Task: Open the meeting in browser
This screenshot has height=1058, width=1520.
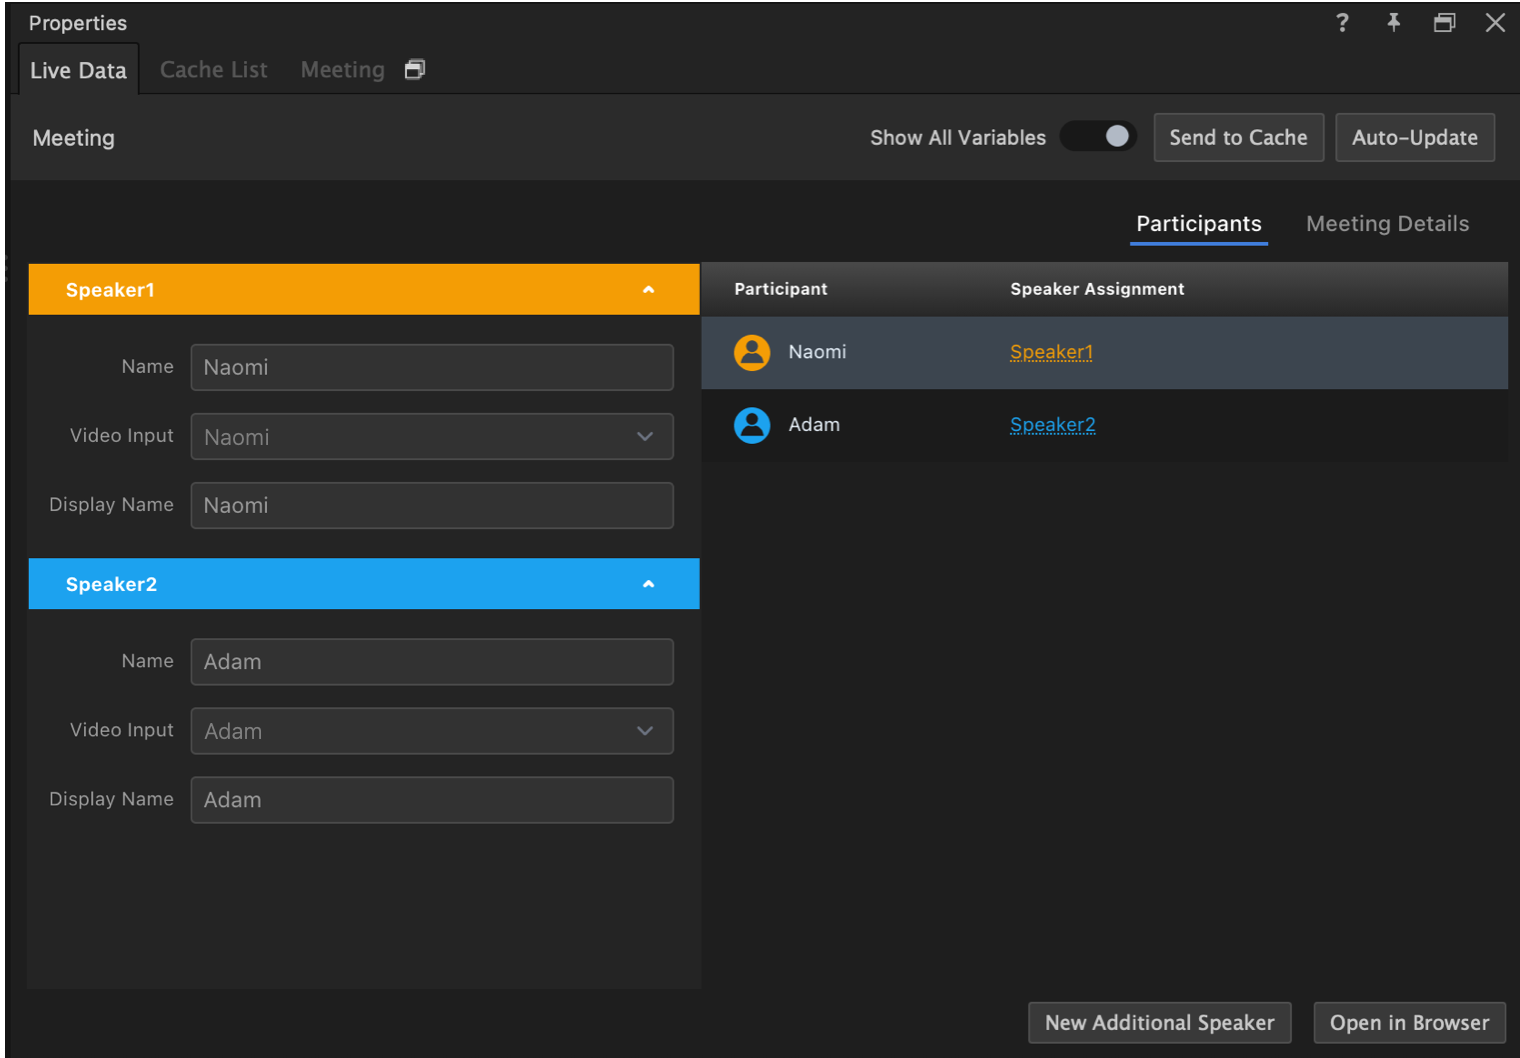Action: 1409,1022
